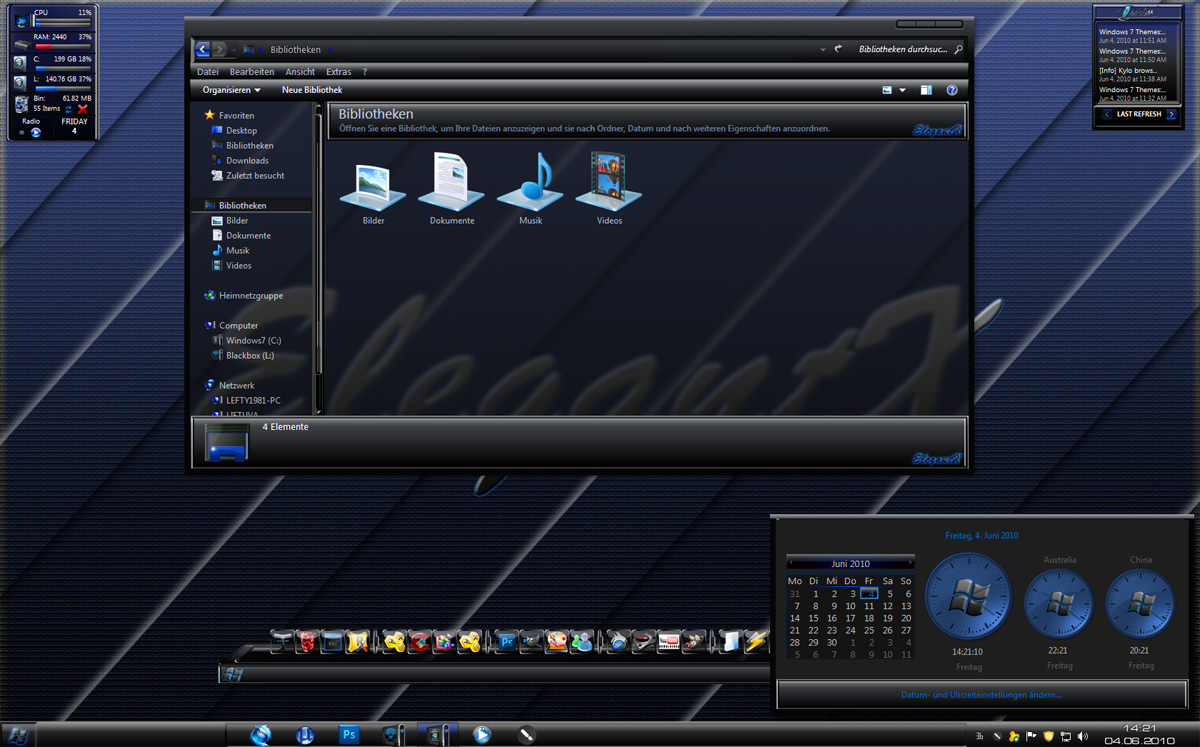Open the Ansicht menu
Image resolution: width=1200 pixels, height=747 pixels.
coord(300,71)
